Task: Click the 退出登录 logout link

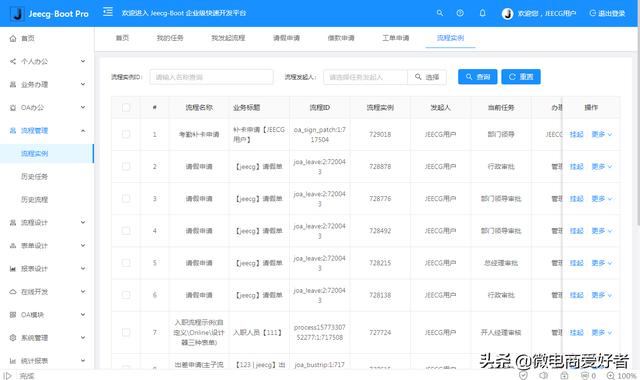Action: (607, 13)
